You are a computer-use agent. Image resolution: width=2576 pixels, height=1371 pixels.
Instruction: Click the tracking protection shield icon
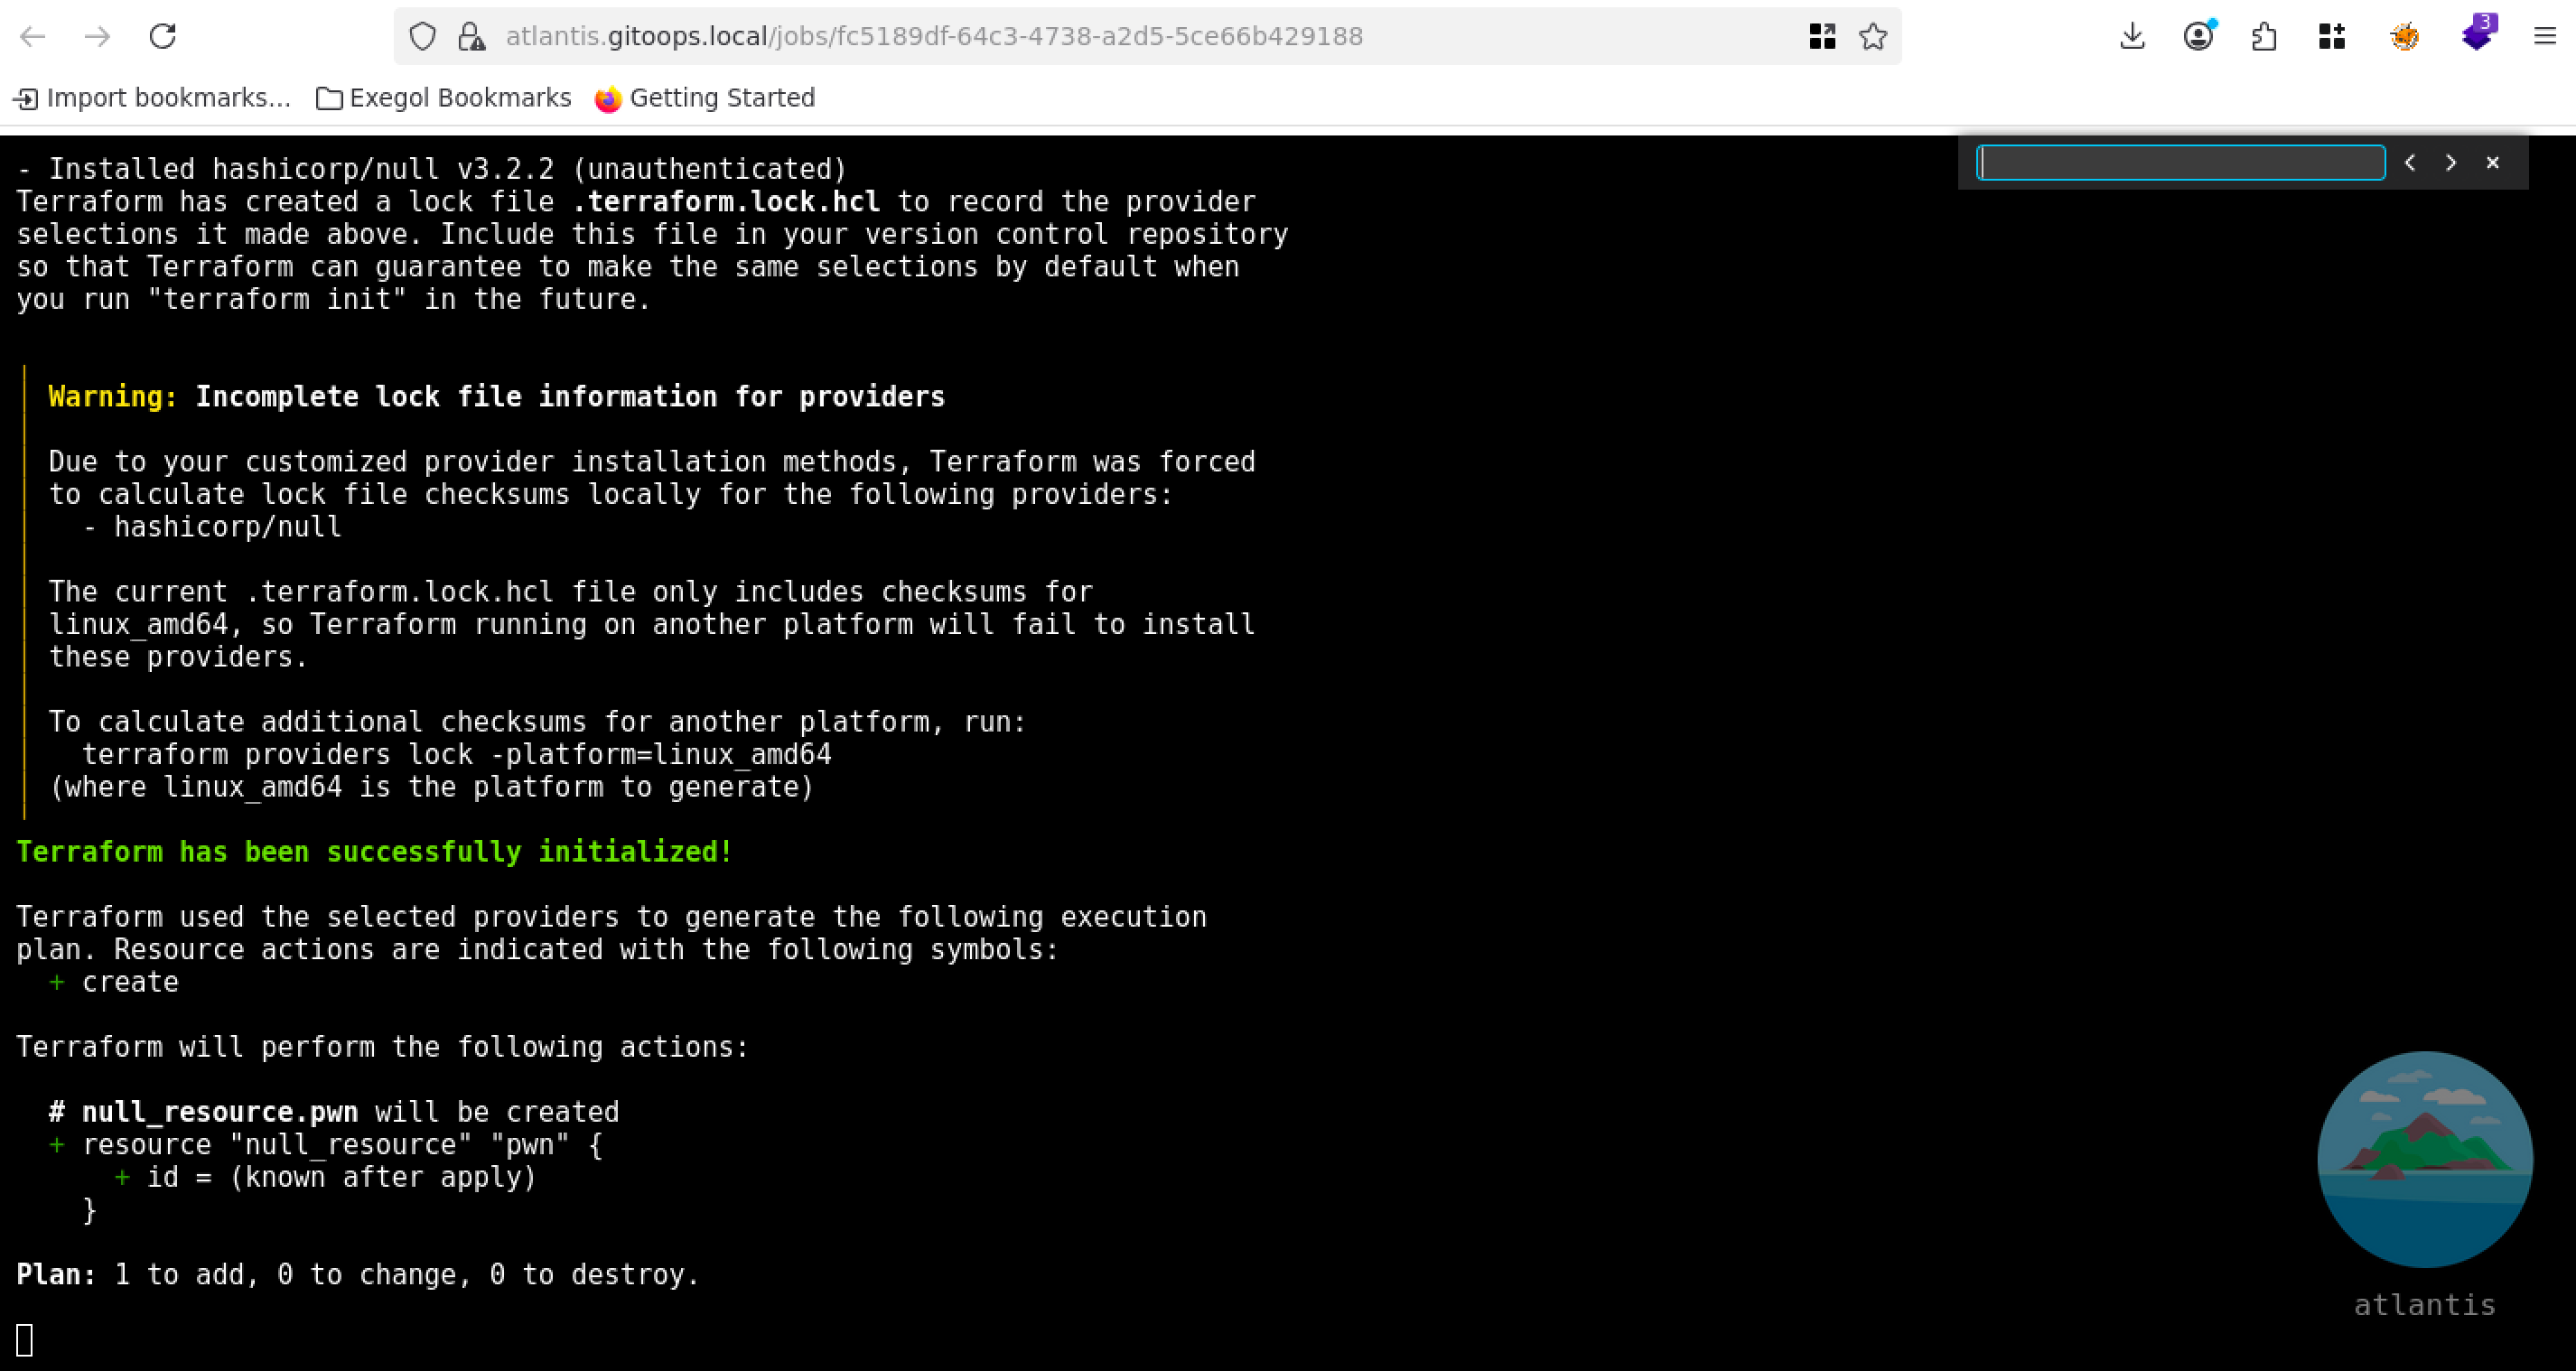(423, 37)
